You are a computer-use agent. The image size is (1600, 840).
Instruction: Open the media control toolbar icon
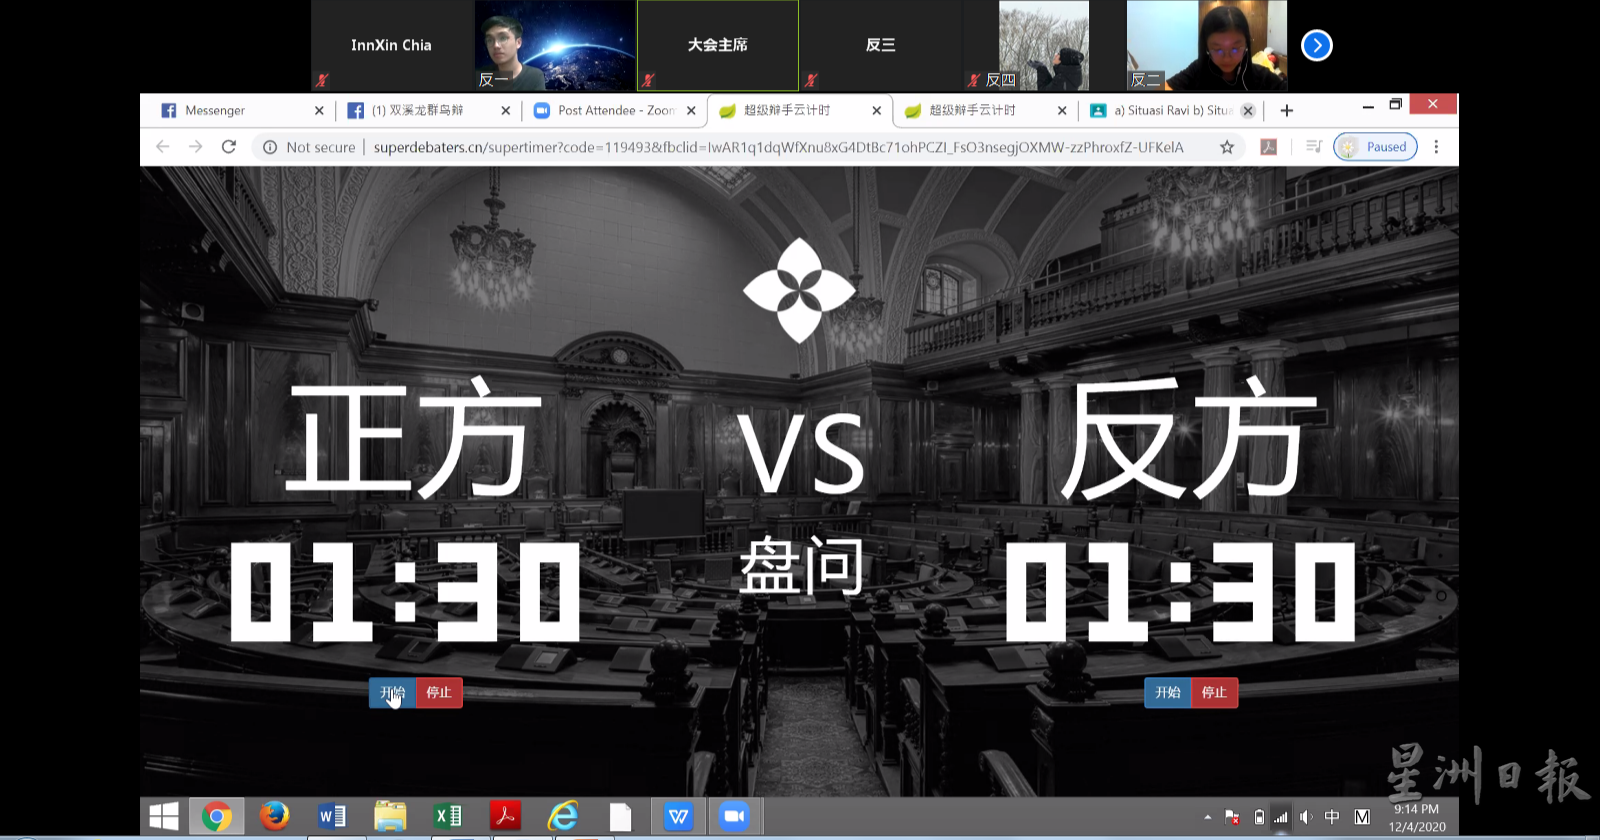(x=1314, y=147)
